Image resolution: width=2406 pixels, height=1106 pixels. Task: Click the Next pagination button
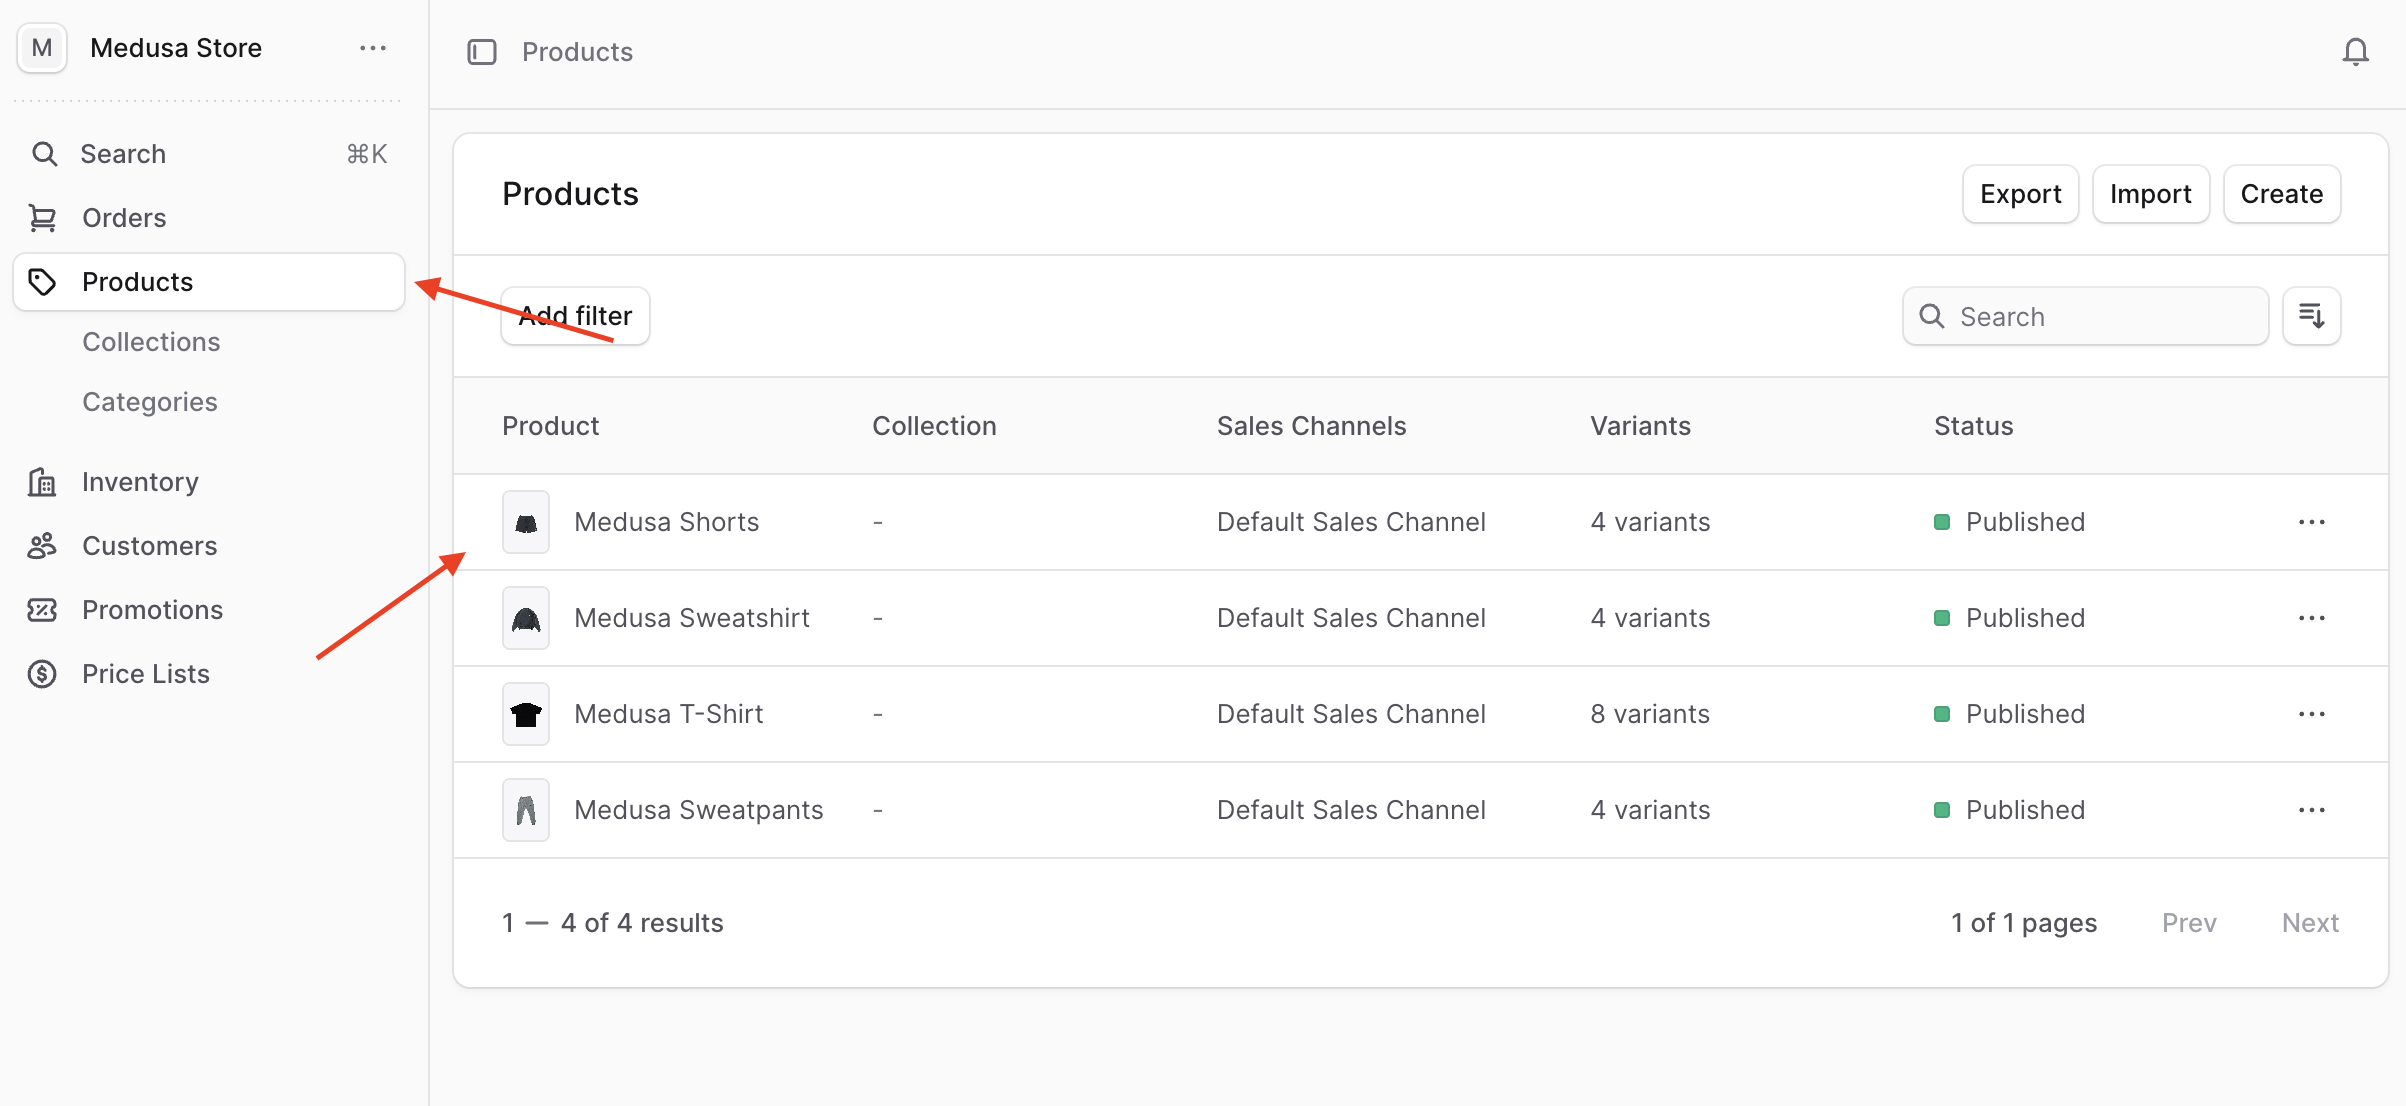click(2310, 923)
